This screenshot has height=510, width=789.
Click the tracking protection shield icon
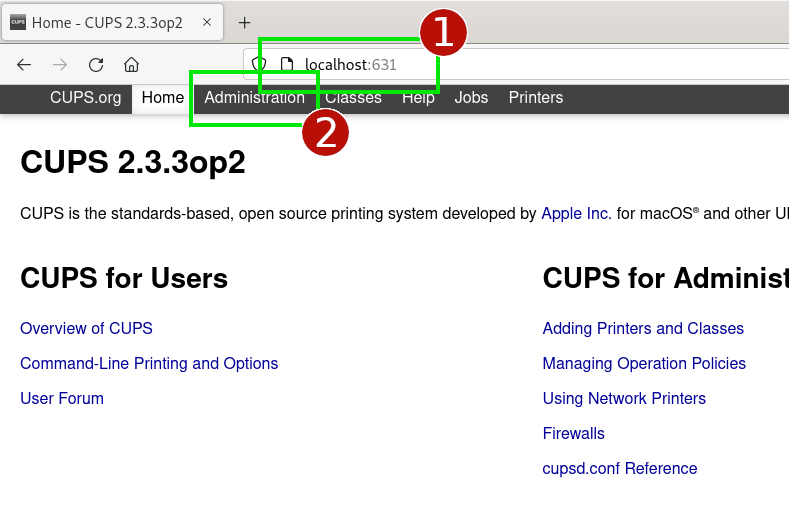coord(259,64)
